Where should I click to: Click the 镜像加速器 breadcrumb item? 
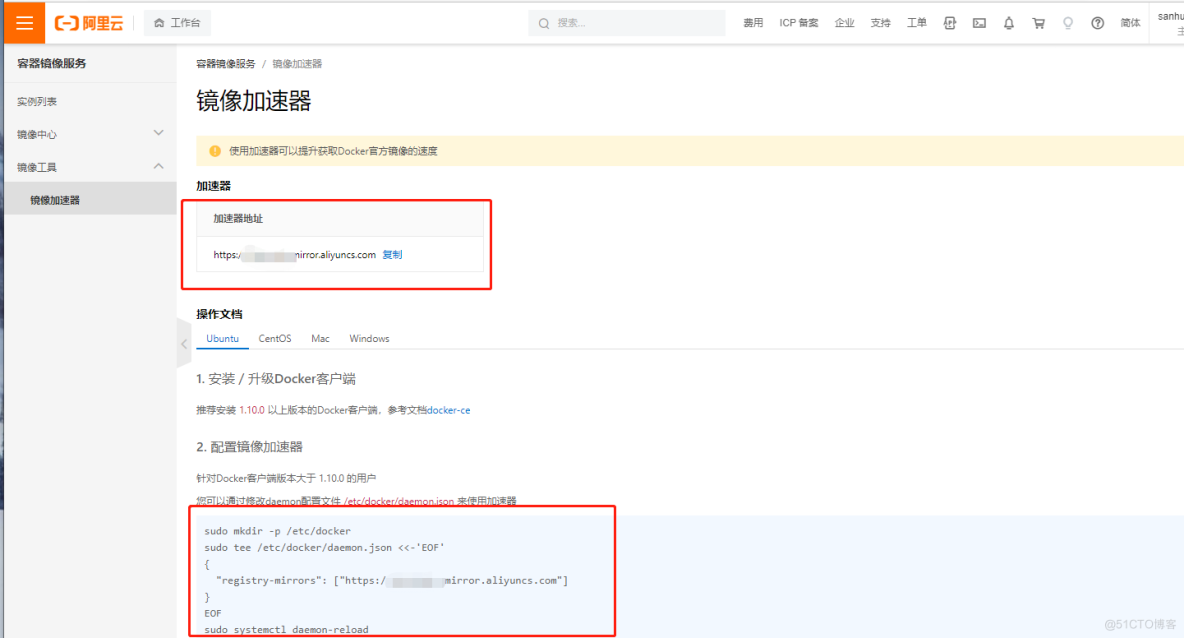click(x=297, y=64)
